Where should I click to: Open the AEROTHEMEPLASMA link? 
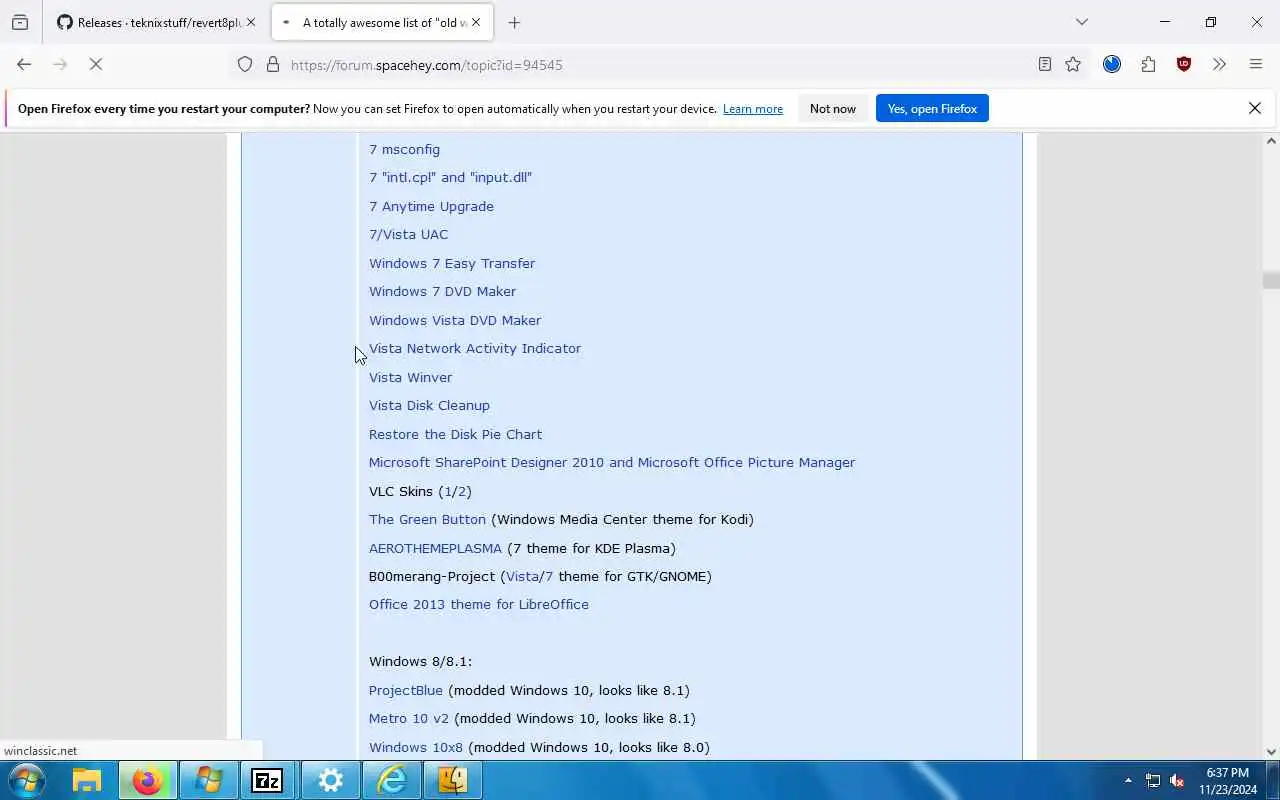[435, 548]
